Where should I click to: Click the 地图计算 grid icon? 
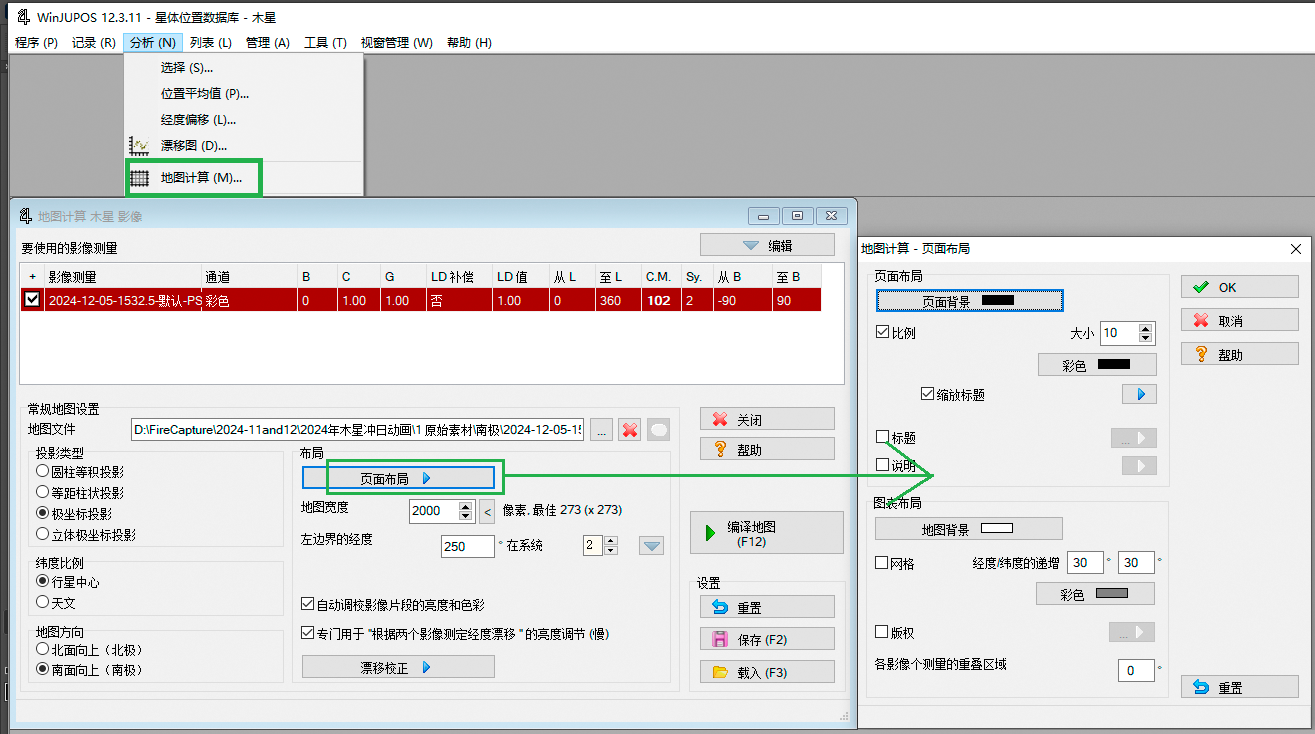tap(140, 179)
